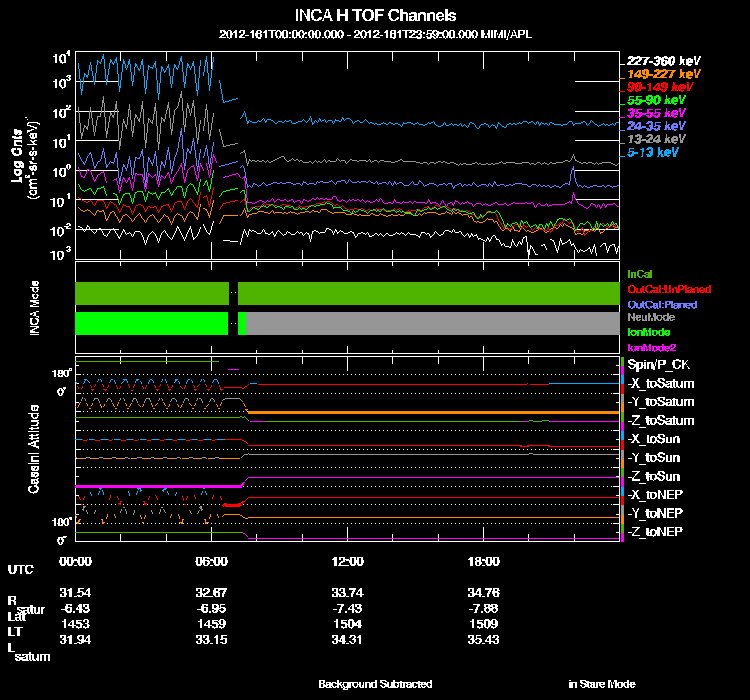Click the -X_toSaturn attitude label

click(x=661, y=383)
